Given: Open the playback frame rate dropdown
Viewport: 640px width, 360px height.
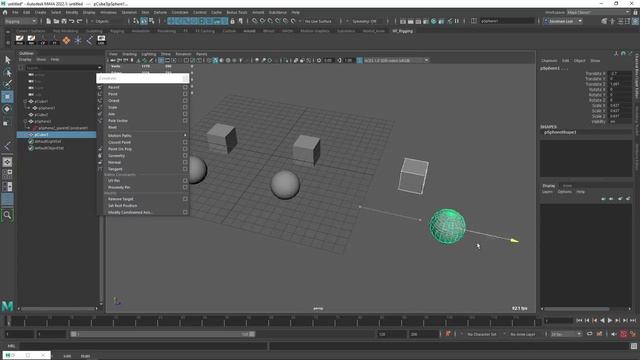Looking at the screenshot, I should point(566,334).
